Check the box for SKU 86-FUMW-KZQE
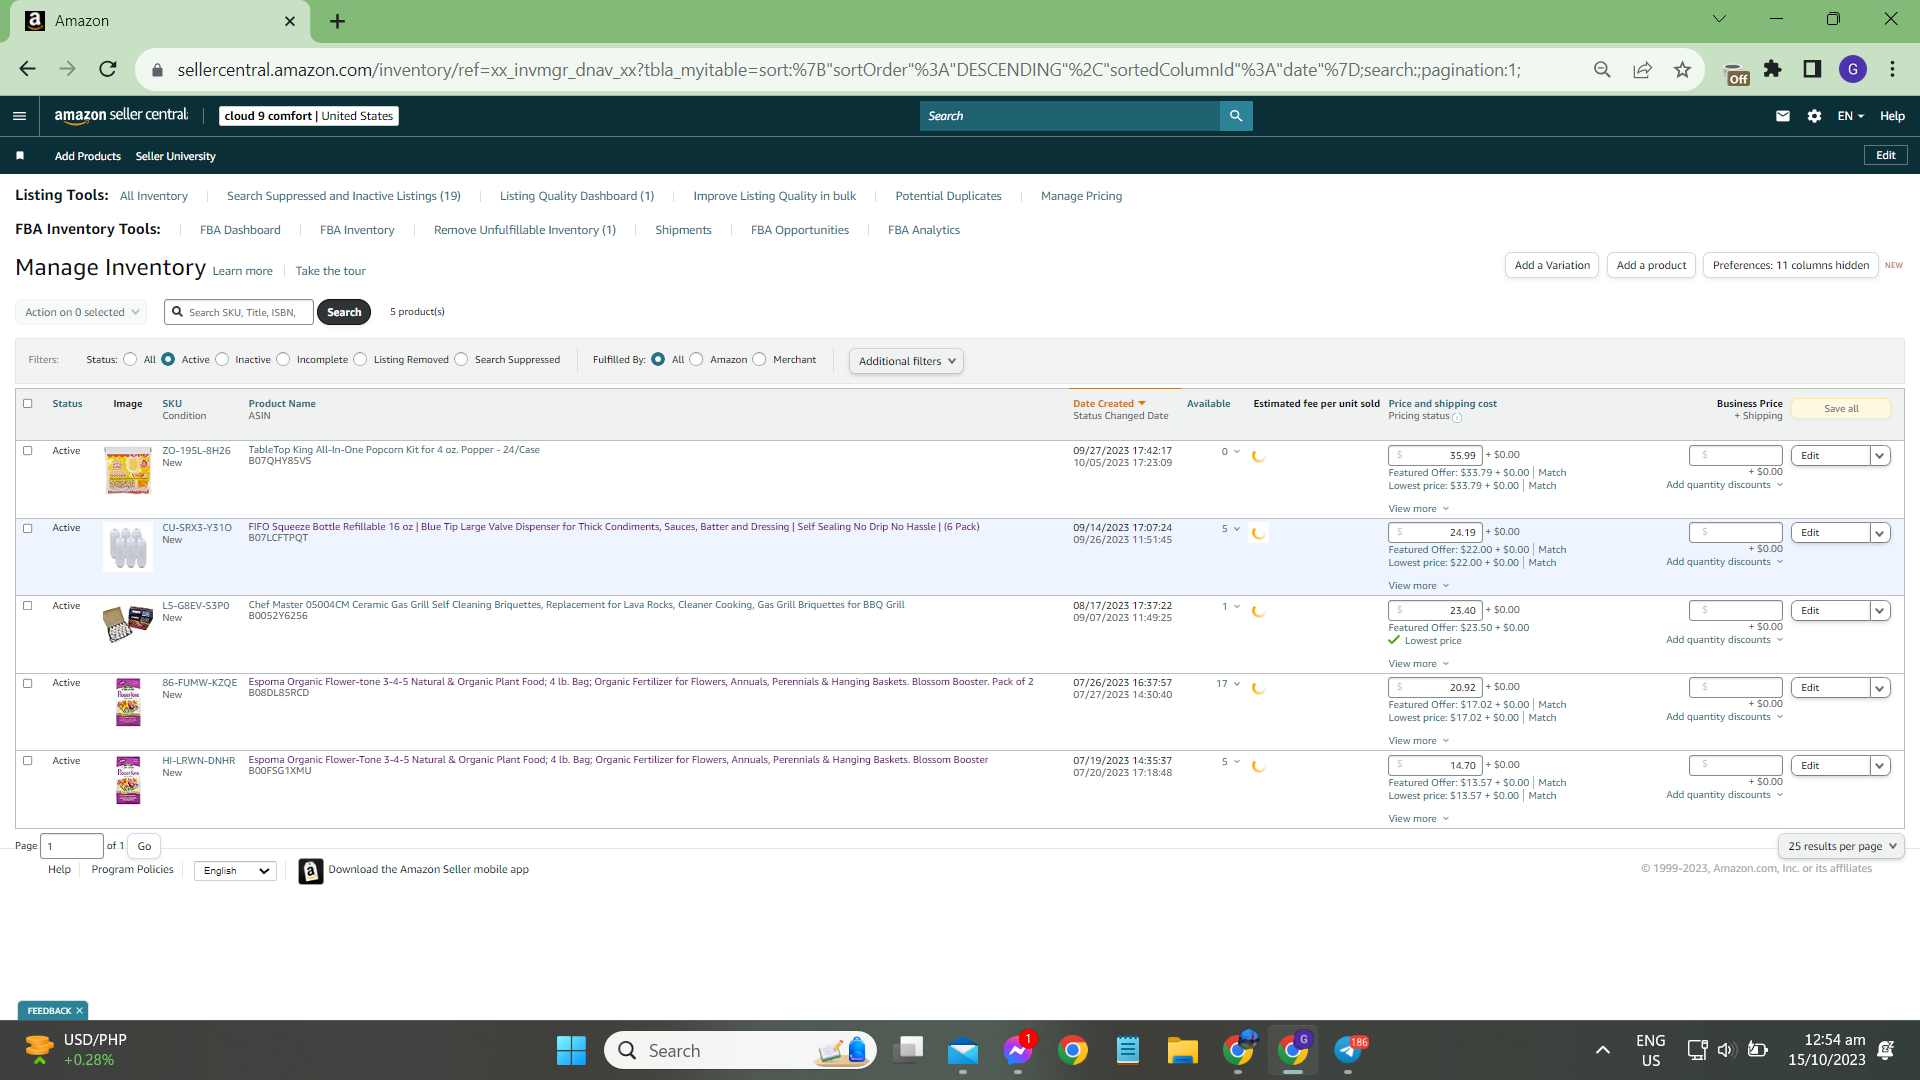1920x1080 pixels. [x=28, y=684]
